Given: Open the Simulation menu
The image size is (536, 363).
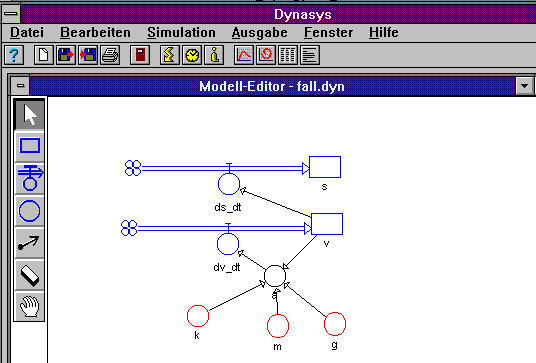Looking at the screenshot, I should (182, 33).
